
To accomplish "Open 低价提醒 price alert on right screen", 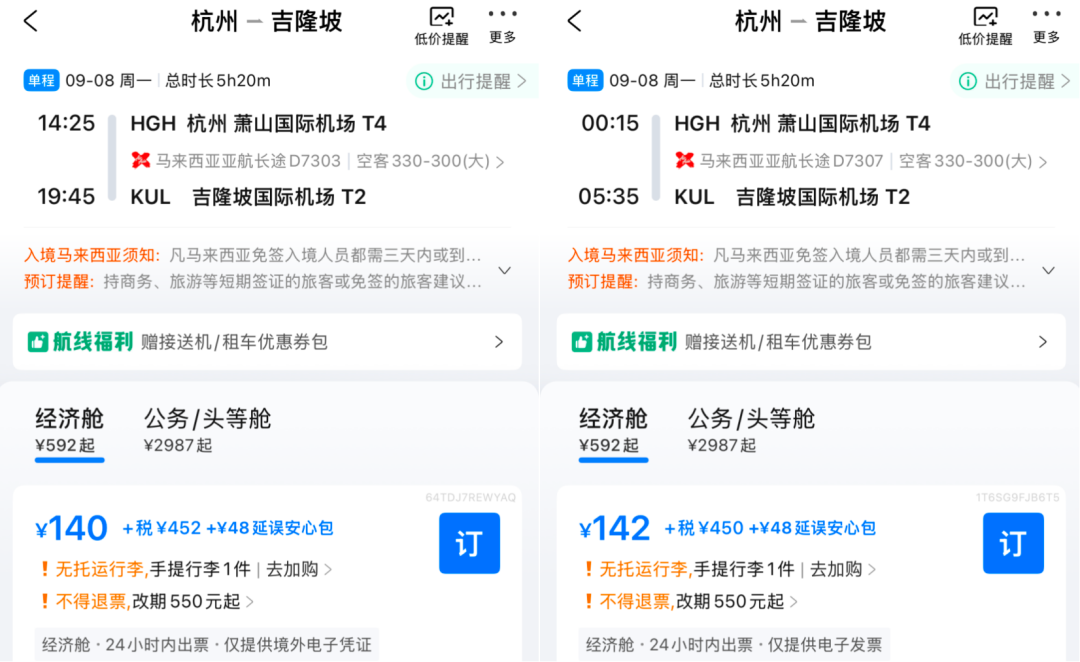I will (x=986, y=27).
